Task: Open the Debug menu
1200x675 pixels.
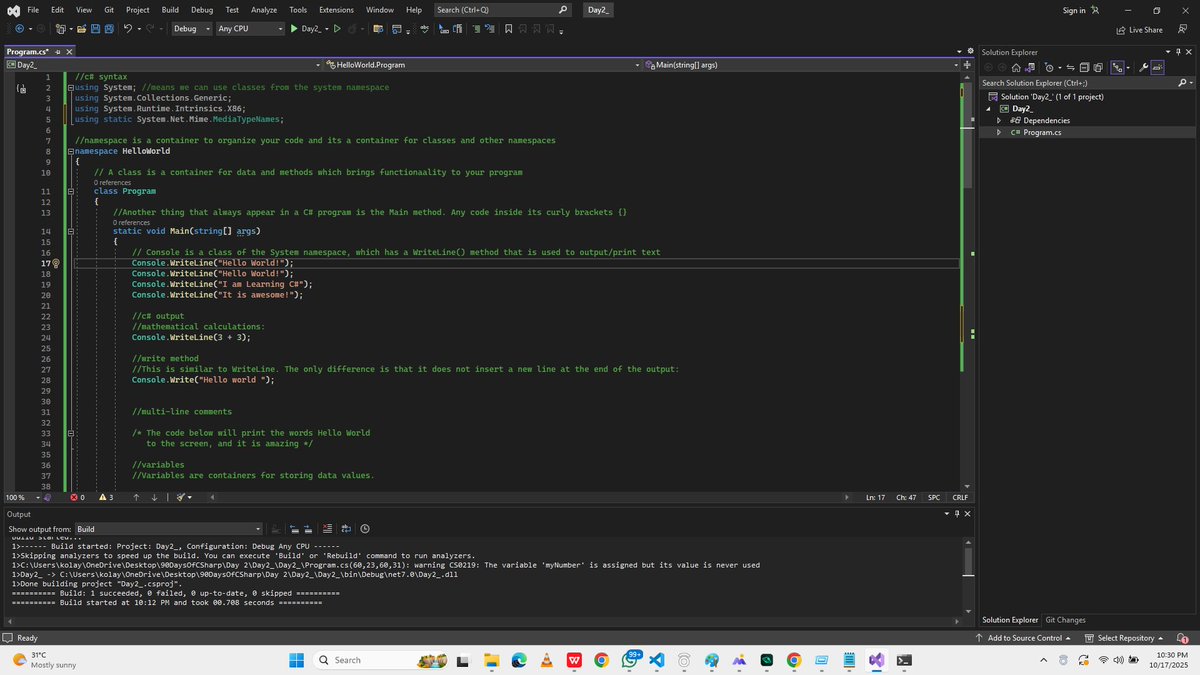Action: click(202, 9)
